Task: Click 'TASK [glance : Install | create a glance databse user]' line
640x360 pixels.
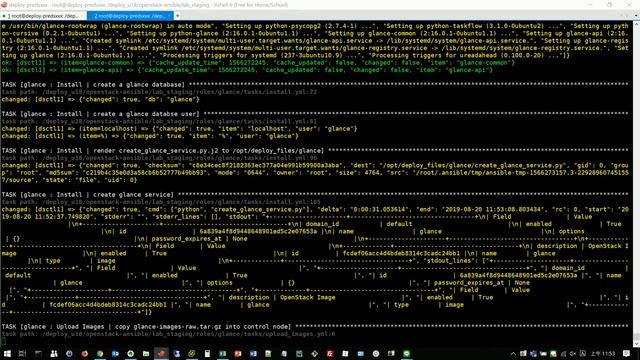Action: (100, 114)
